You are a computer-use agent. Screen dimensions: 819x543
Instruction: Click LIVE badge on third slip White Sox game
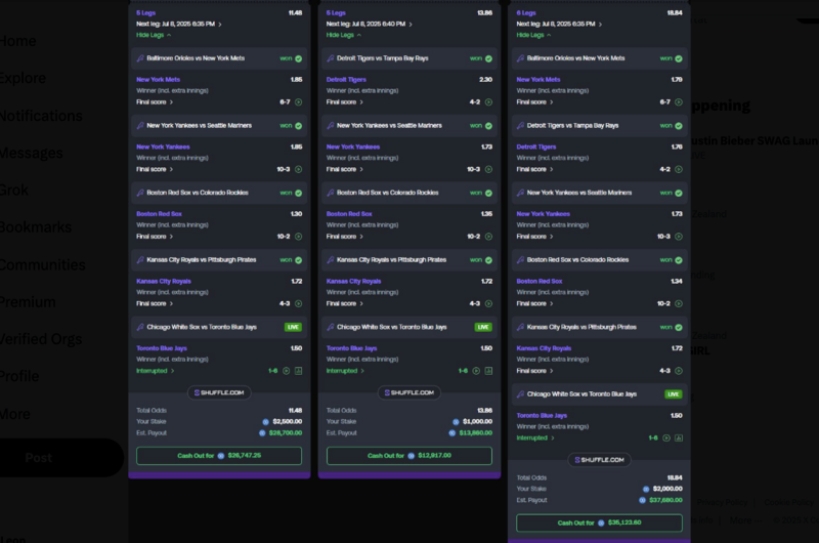click(x=673, y=394)
